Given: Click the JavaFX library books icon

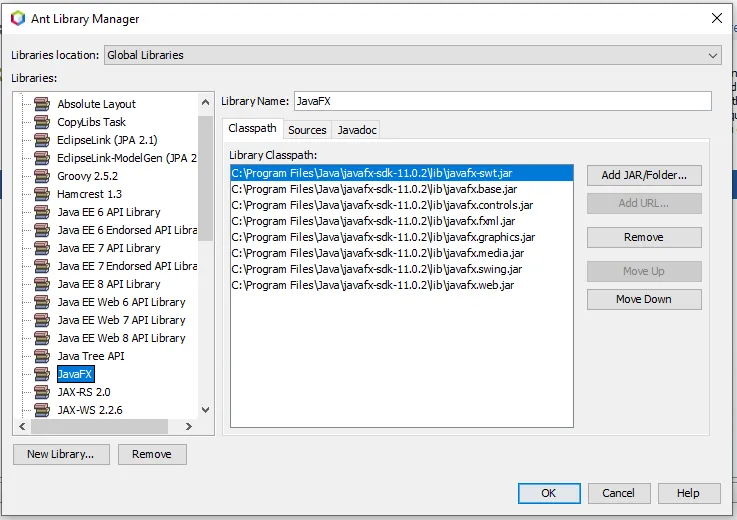Looking at the screenshot, I should [x=42, y=374].
